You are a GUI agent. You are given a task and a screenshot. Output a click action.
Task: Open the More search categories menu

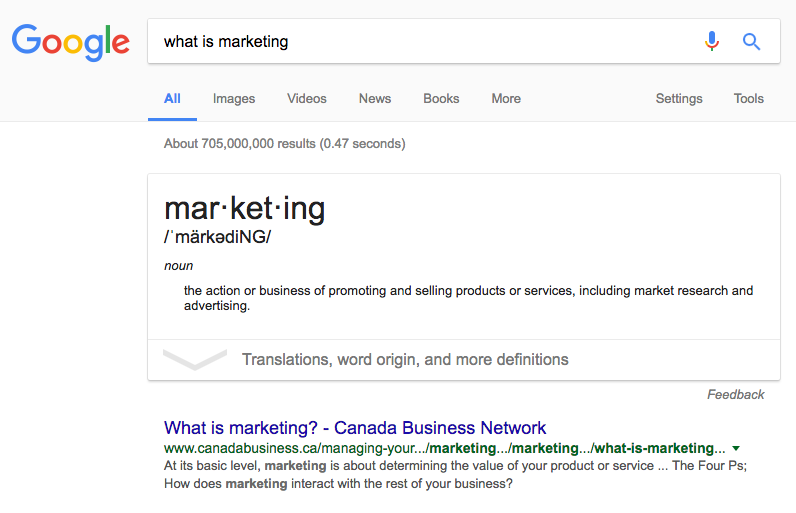[x=506, y=98]
